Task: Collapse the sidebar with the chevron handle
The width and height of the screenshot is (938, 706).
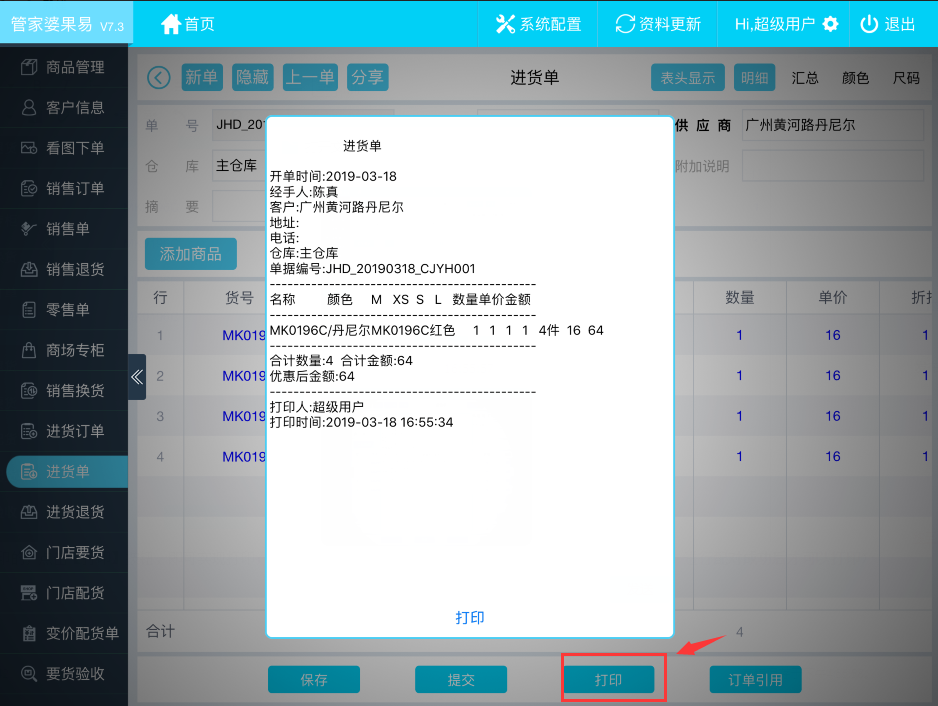Action: coord(137,377)
